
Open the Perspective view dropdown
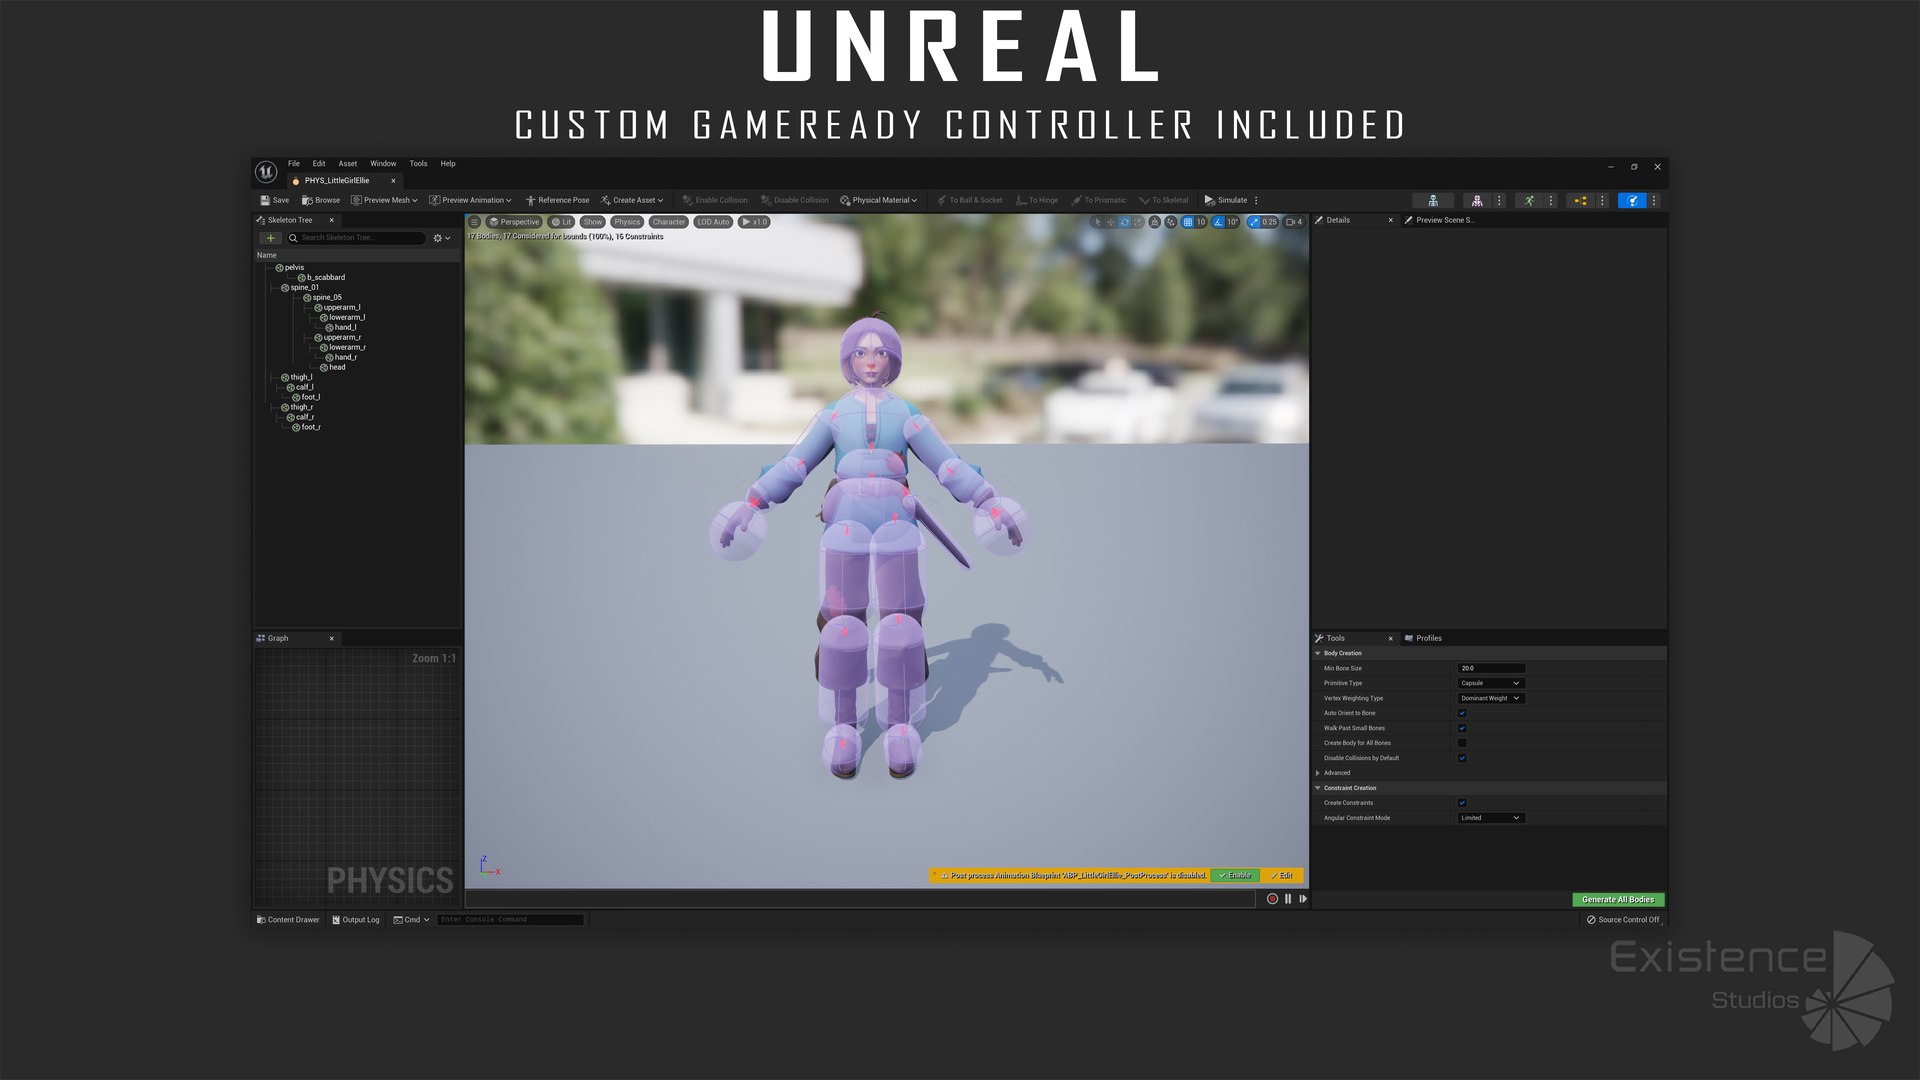click(514, 222)
